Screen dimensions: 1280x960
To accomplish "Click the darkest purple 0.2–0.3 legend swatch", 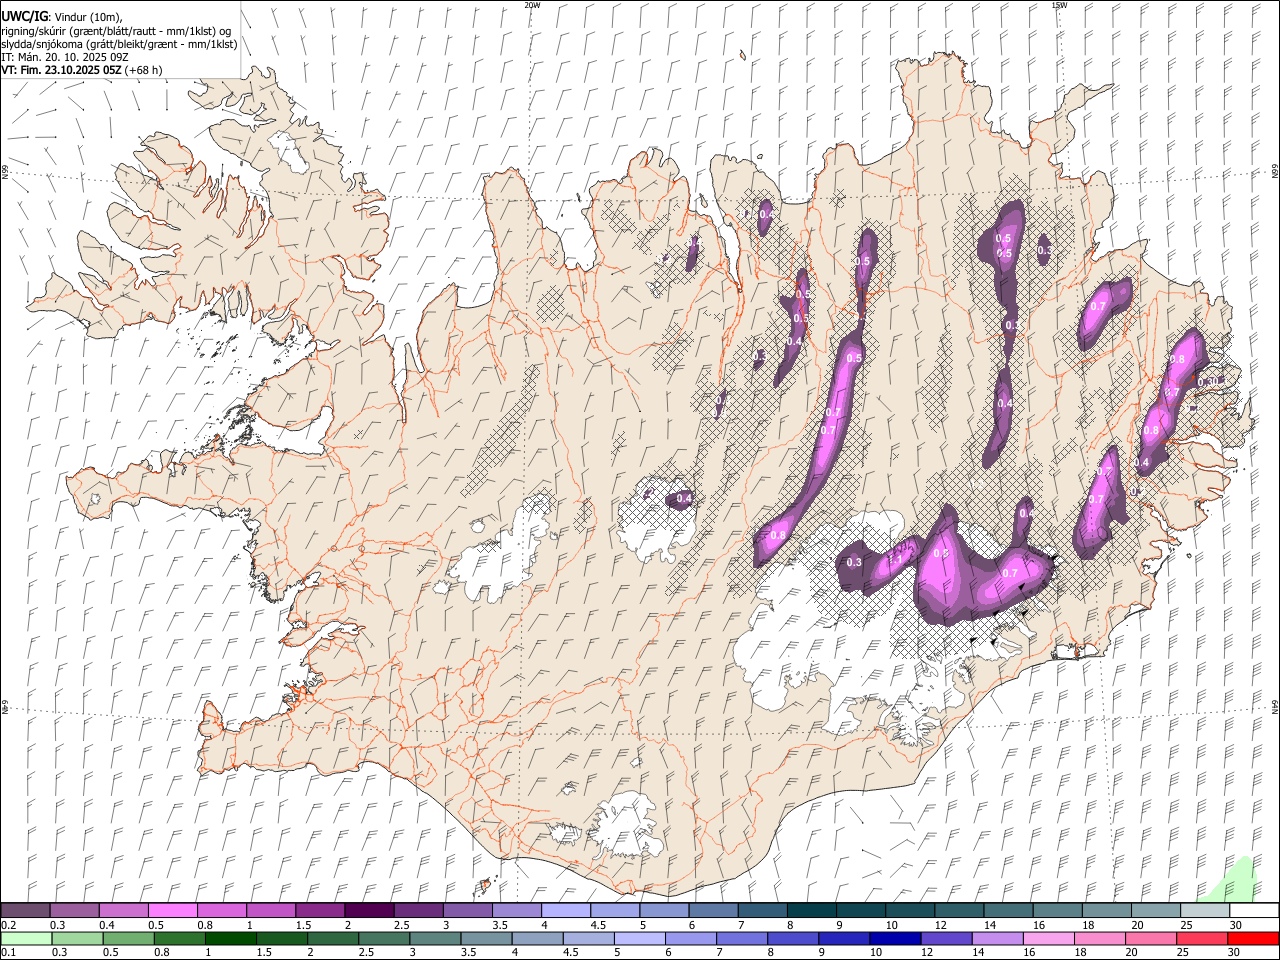I will (25, 910).
